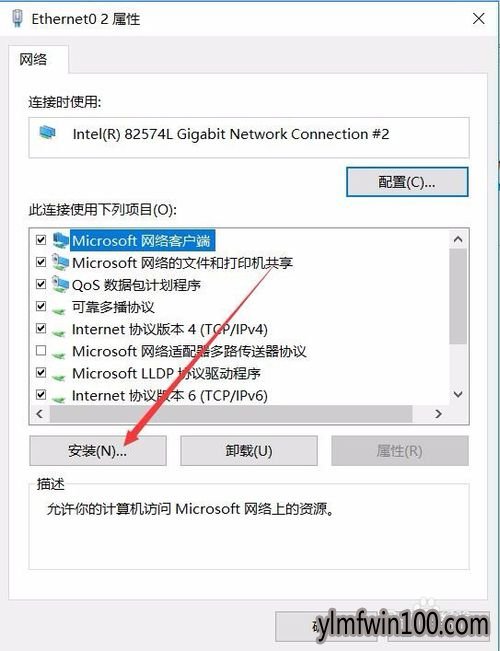500x651 pixels.
Task: Click the 卸载(U) button
Action: click(x=249, y=450)
